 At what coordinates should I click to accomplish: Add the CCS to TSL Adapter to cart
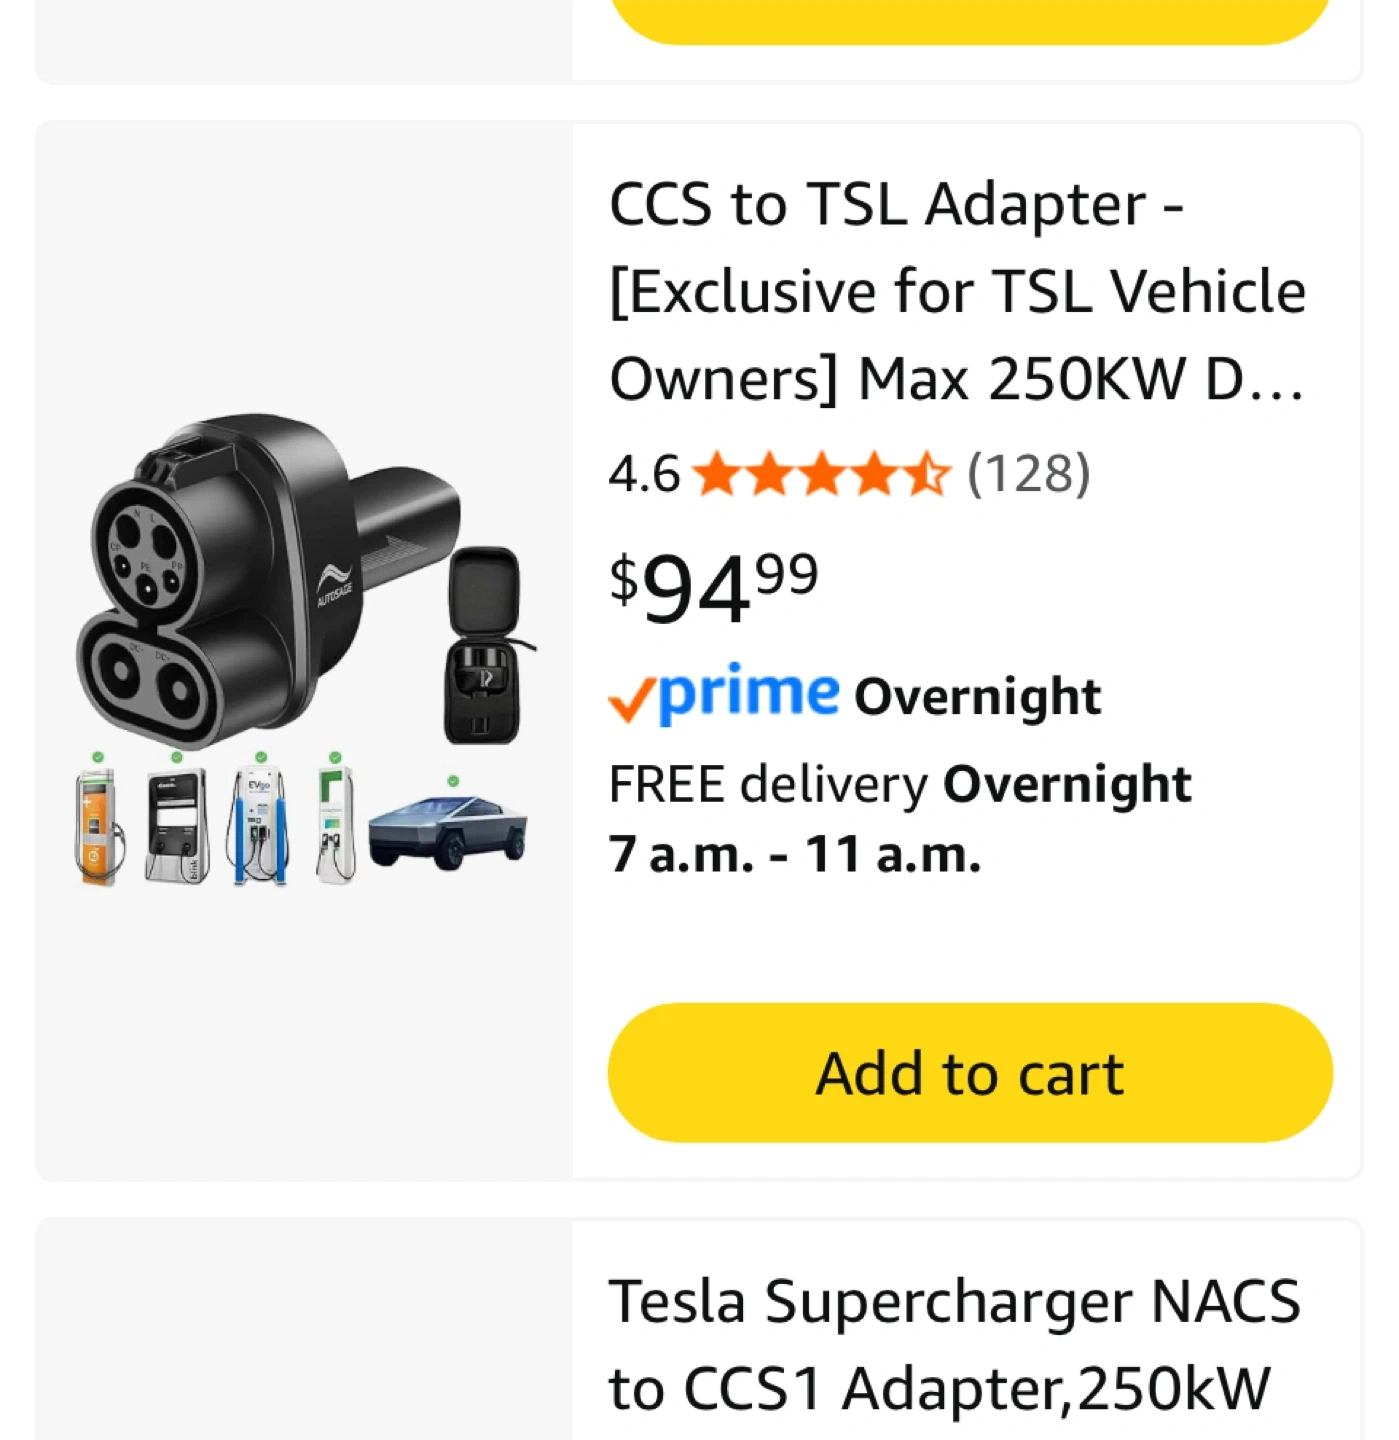coord(969,1073)
